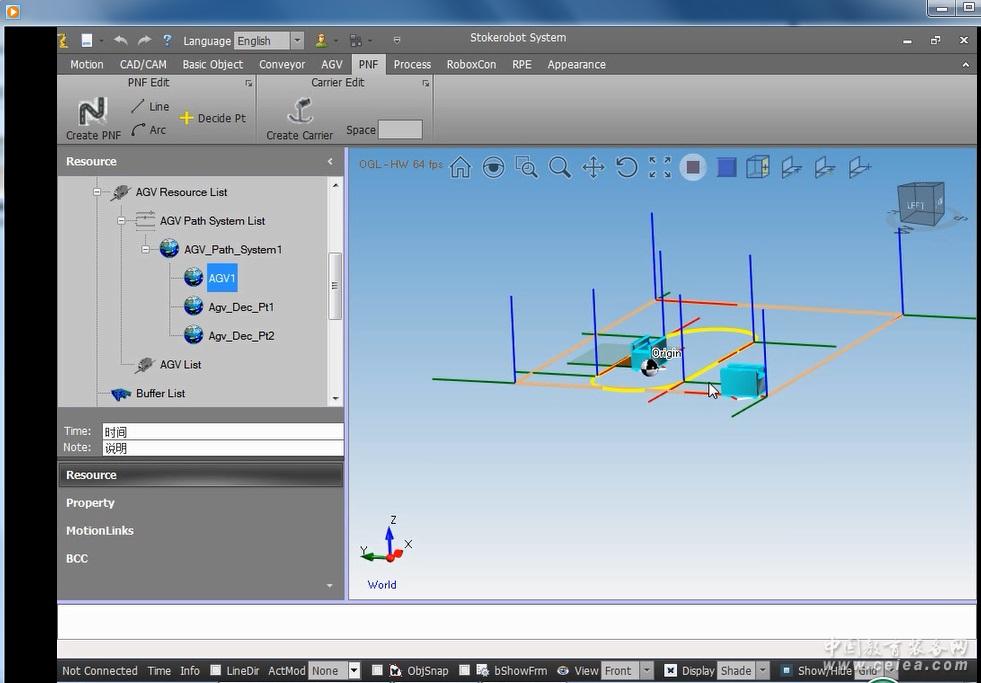This screenshot has width=981, height=683.
Task: Click the Fit to screen icon
Action: (660, 168)
